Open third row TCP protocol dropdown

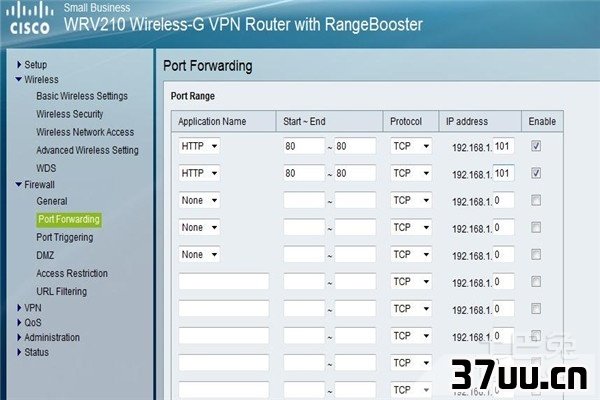pos(411,200)
